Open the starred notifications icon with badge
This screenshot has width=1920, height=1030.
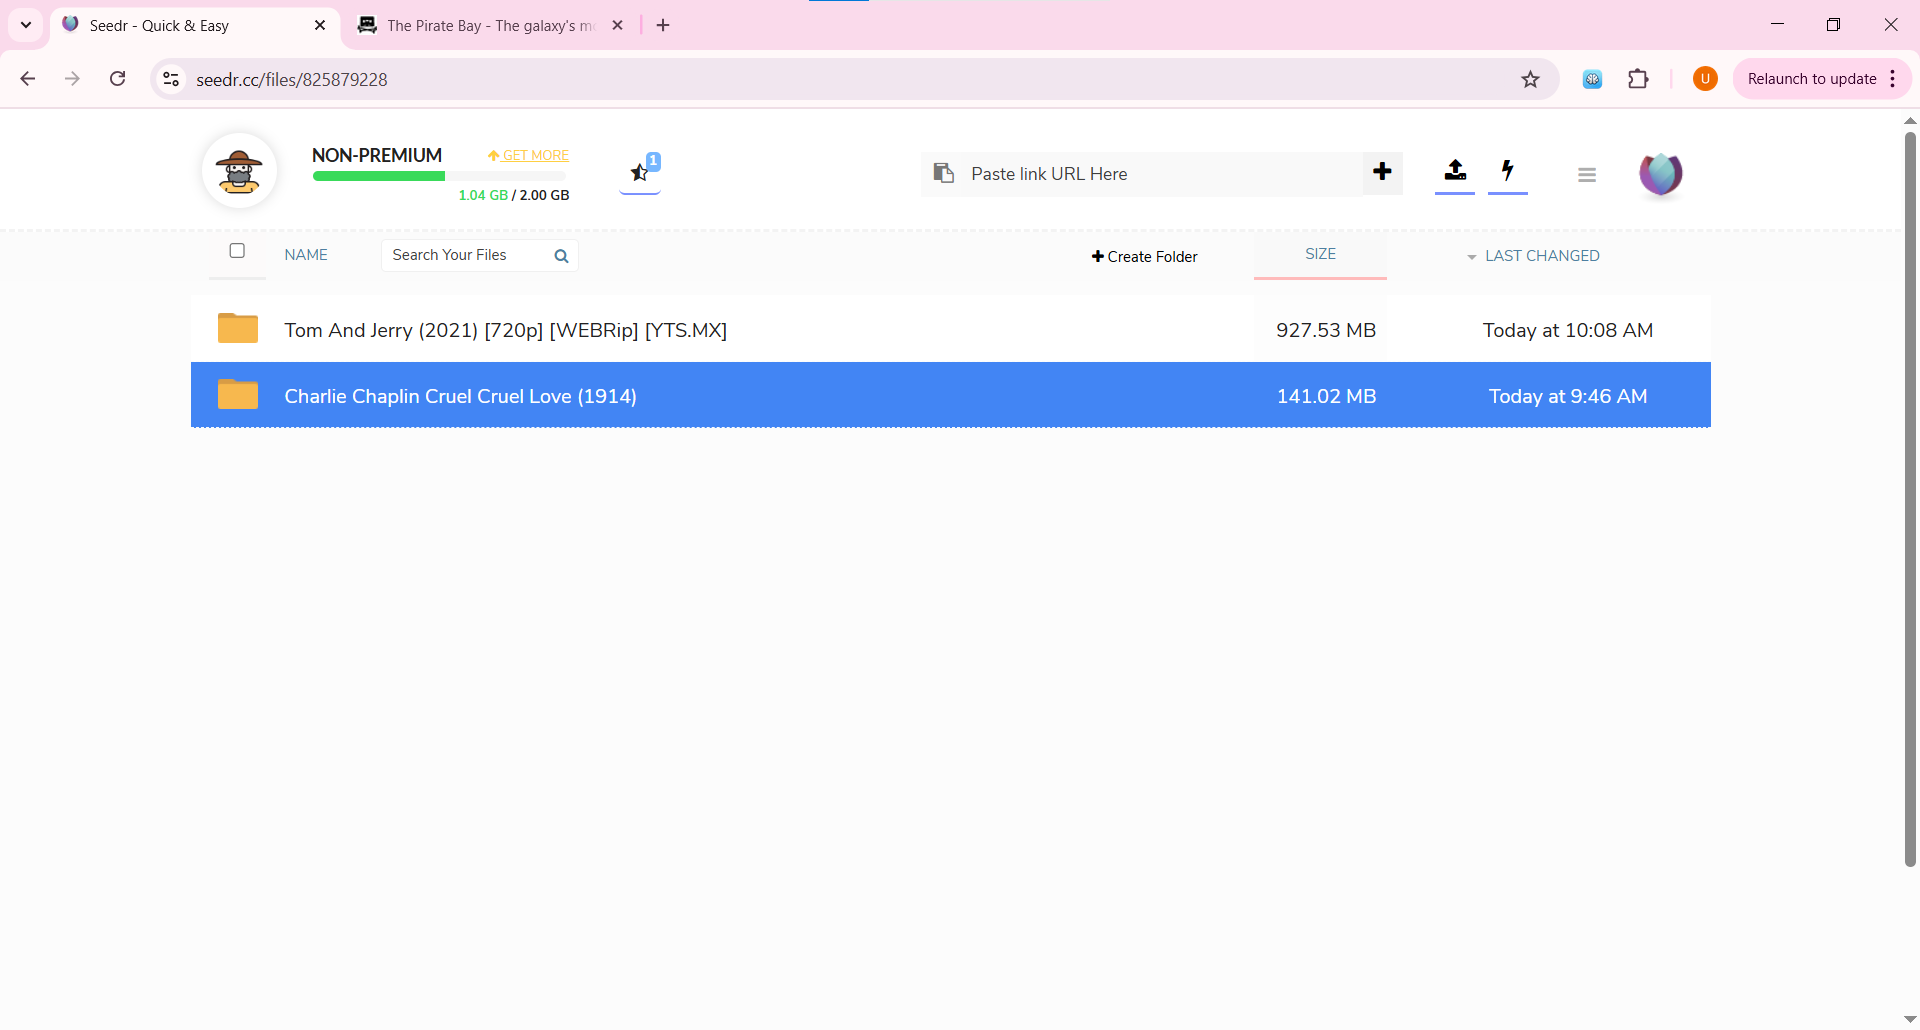[x=641, y=171]
